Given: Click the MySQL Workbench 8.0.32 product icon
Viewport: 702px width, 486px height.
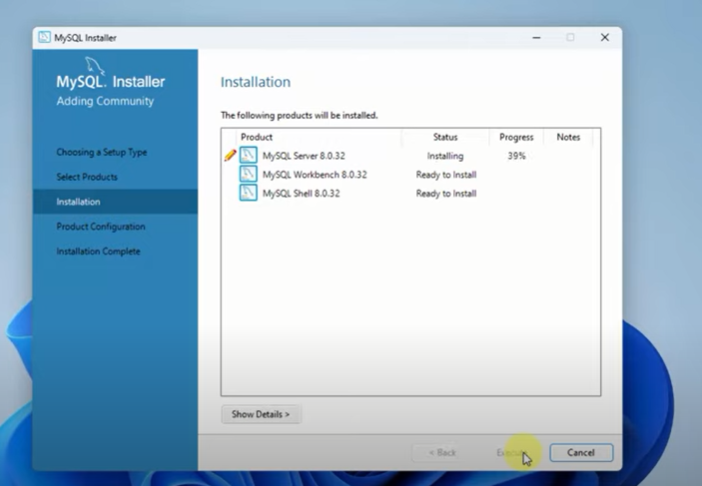Looking at the screenshot, I should 248,174.
